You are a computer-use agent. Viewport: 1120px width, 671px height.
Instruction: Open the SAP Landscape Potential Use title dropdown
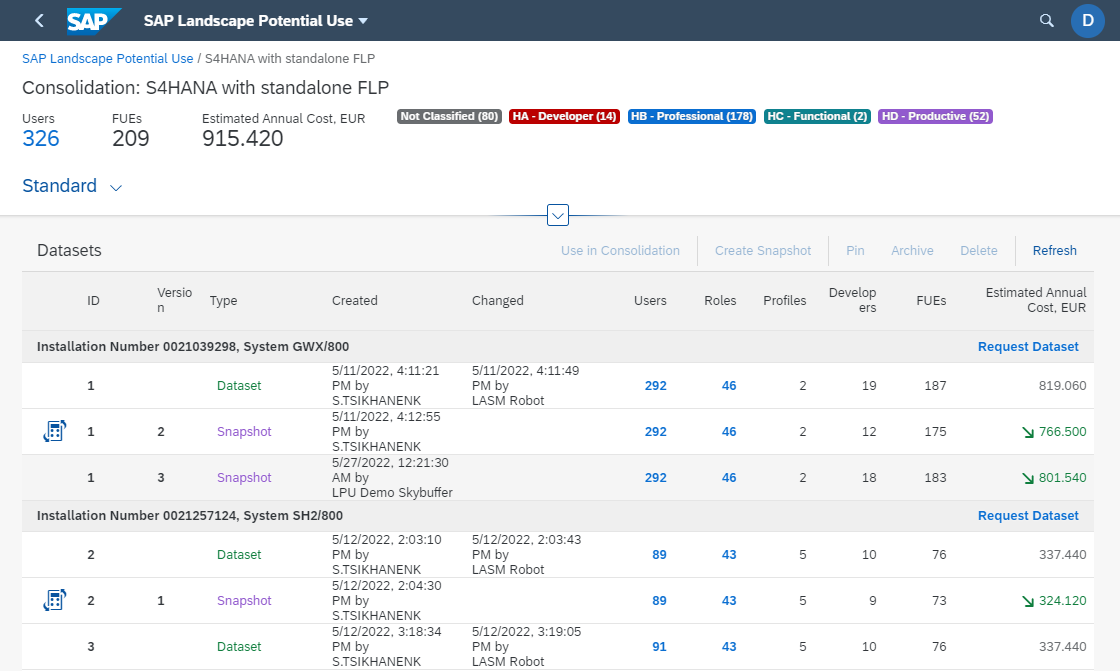tap(256, 21)
